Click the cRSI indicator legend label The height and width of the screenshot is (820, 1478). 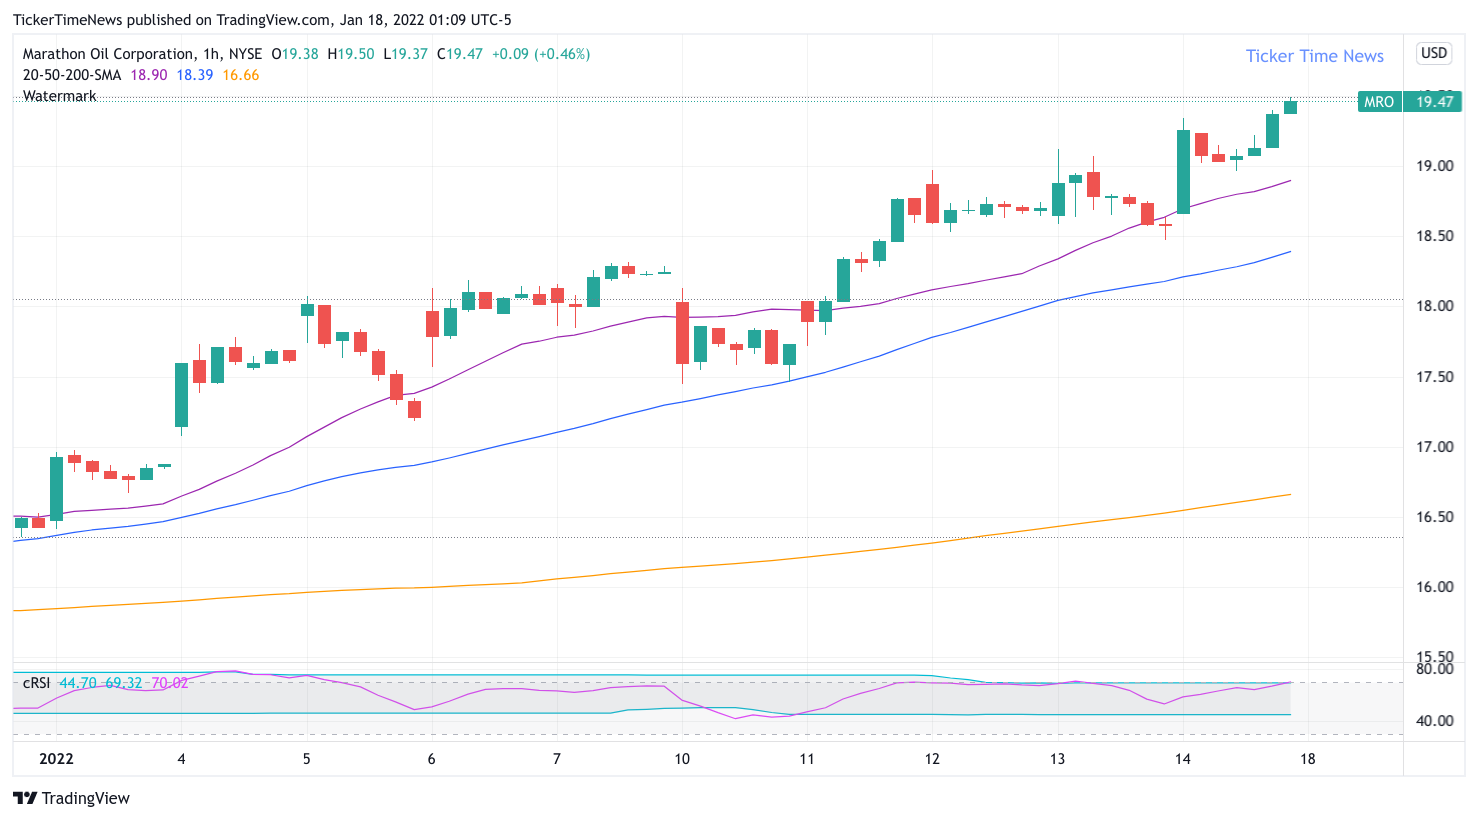(x=37, y=683)
